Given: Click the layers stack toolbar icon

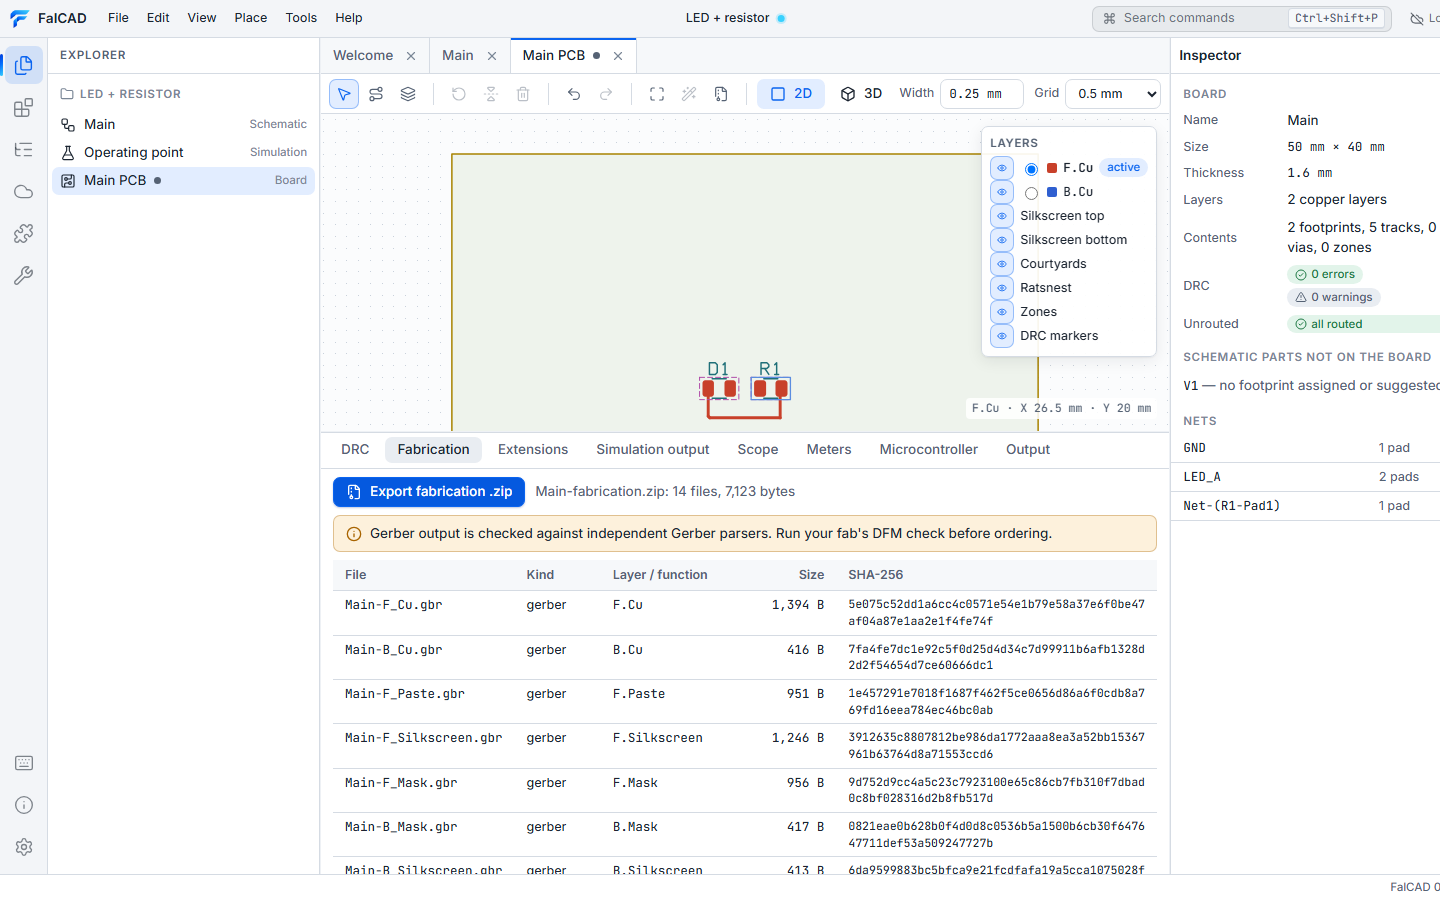Looking at the screenshot, I should coord(408,94).
